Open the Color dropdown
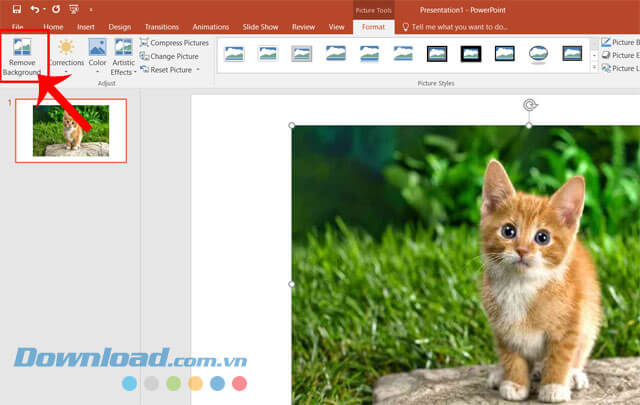The width and height of the screenshot is (640, 405). point(97,56)
